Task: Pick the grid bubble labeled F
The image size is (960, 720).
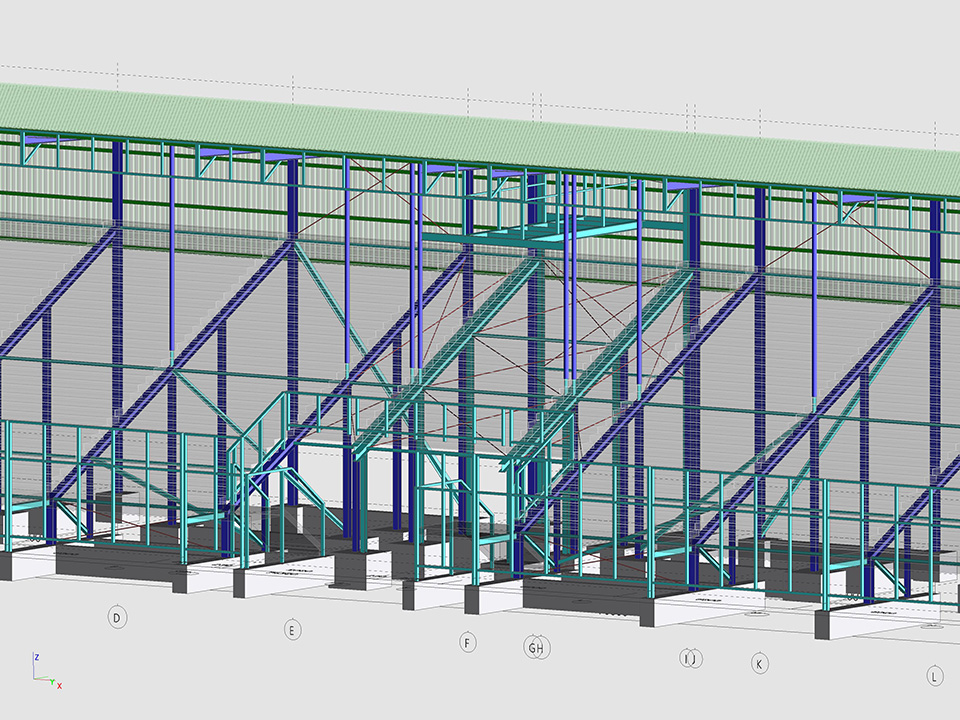Action: 467,642
